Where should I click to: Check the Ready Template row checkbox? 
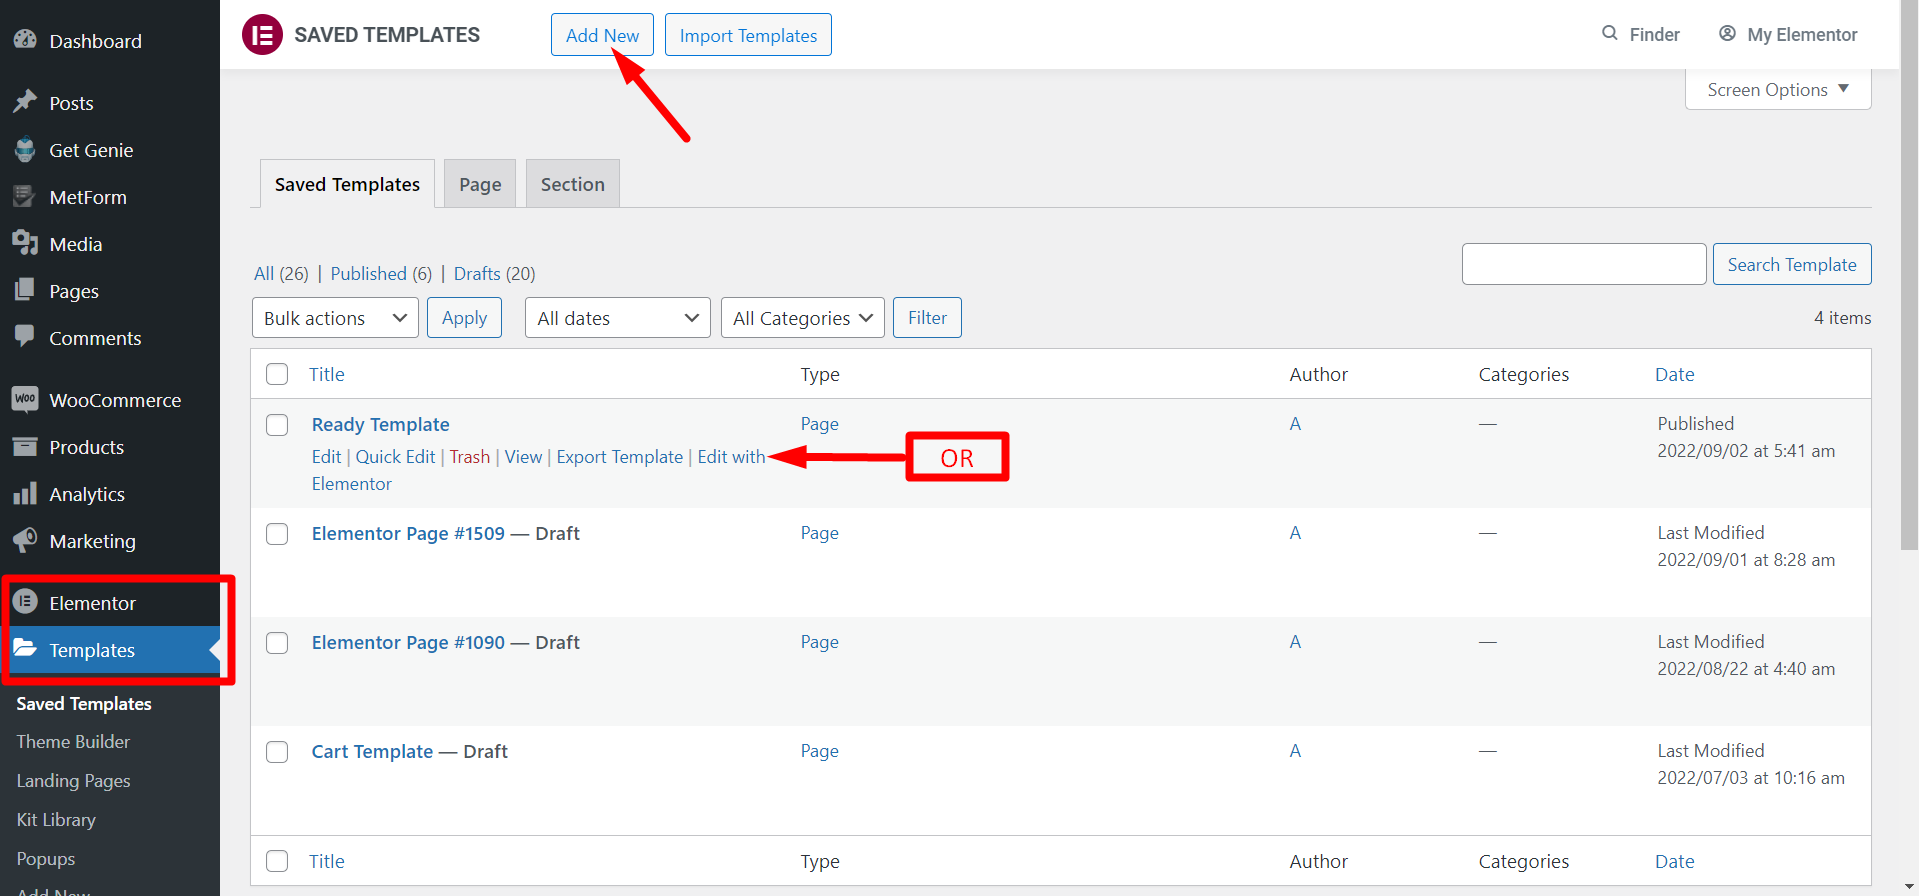pyautogui.click(x=277, y=425)
